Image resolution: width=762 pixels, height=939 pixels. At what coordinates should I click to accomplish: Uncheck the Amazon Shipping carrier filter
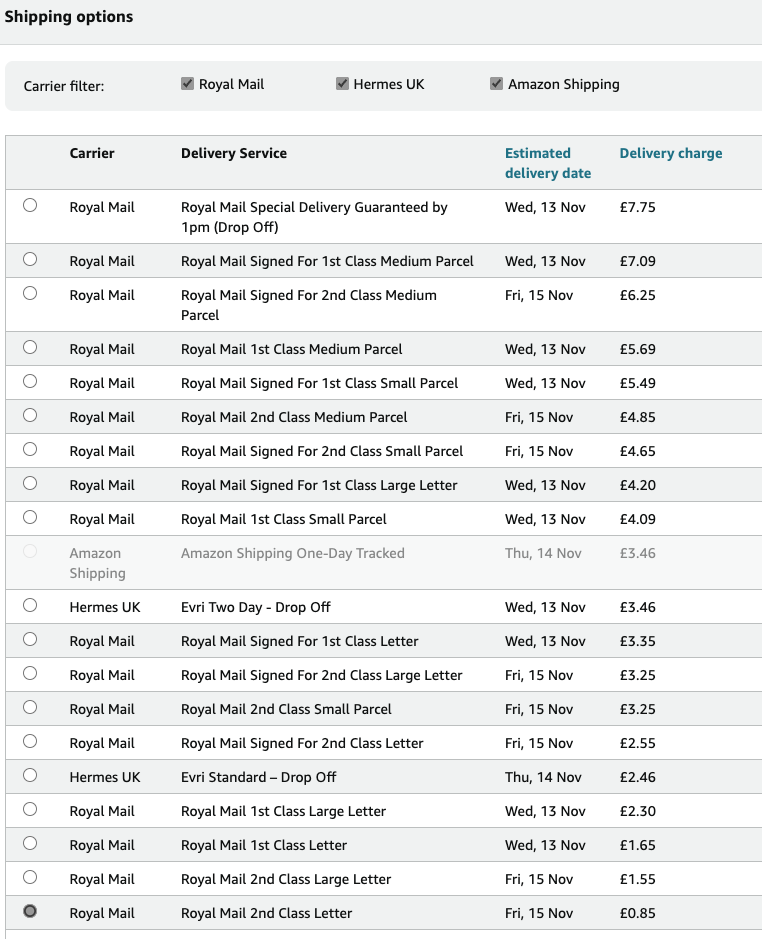click(496, 84)
